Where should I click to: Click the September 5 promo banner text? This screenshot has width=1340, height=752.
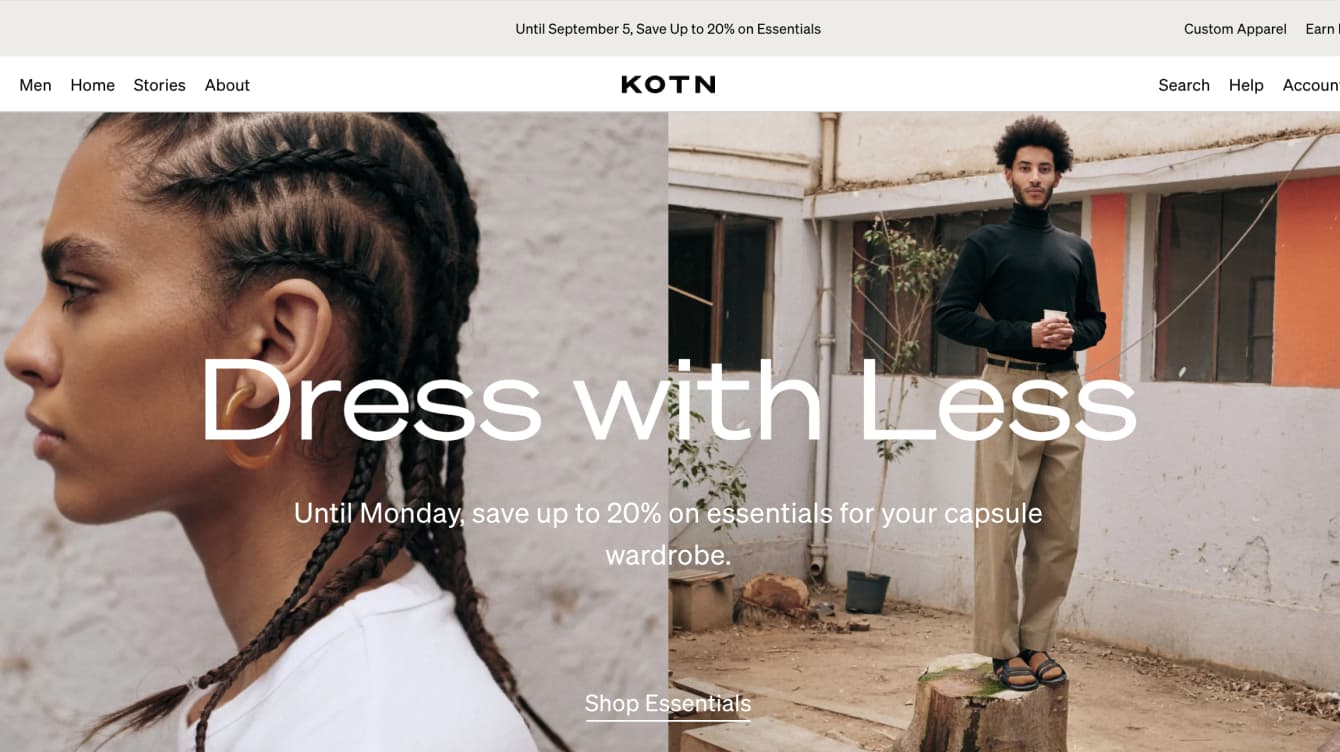[668, 29]
